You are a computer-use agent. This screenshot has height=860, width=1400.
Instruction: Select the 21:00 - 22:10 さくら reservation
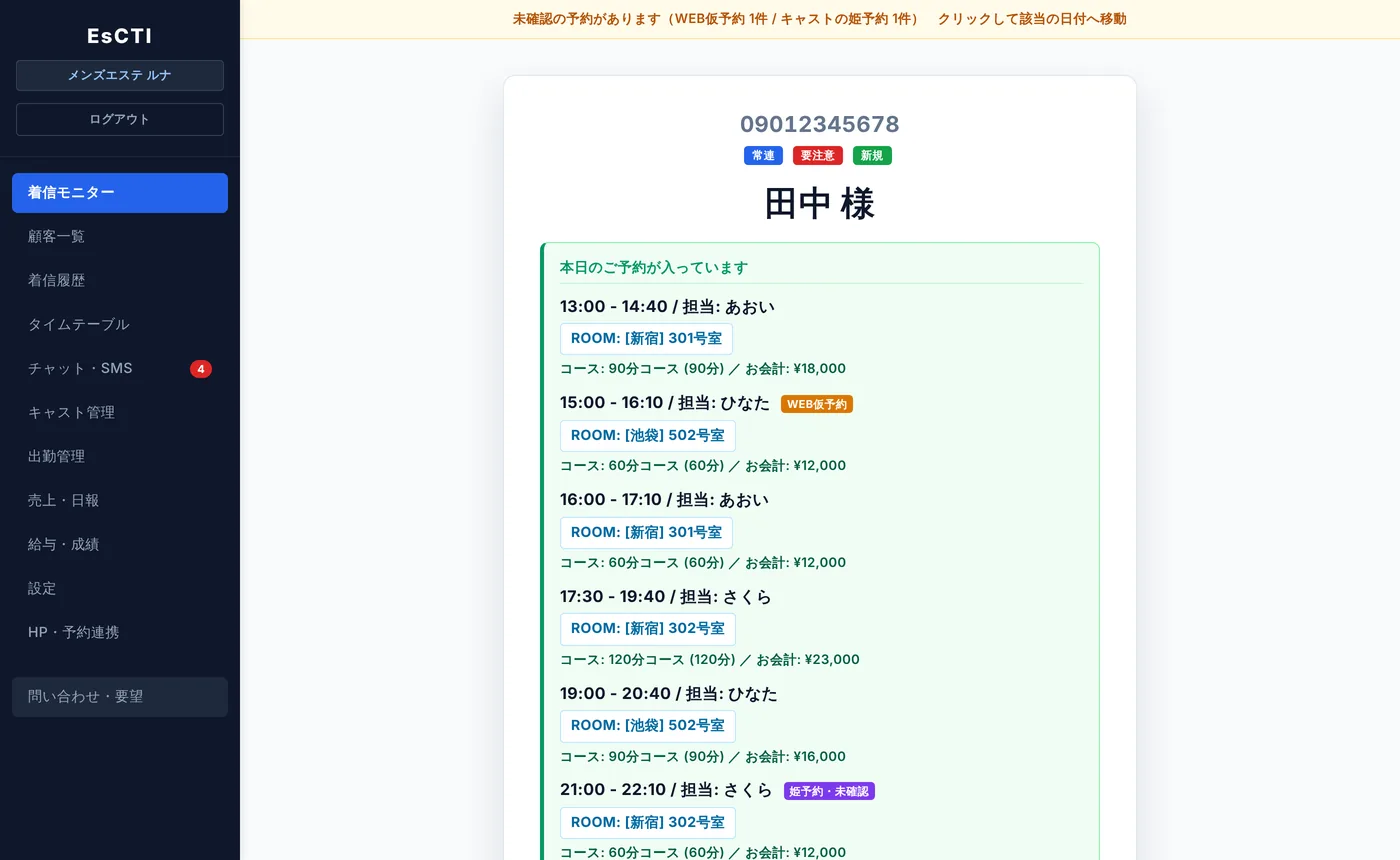pos(667,790)
